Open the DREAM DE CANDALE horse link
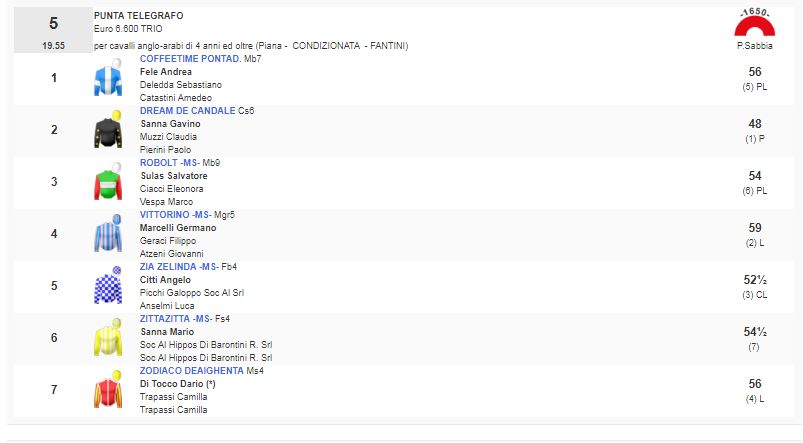Viewport: 803px width, 443px height. pyautogui.click(x=188, y=111)
